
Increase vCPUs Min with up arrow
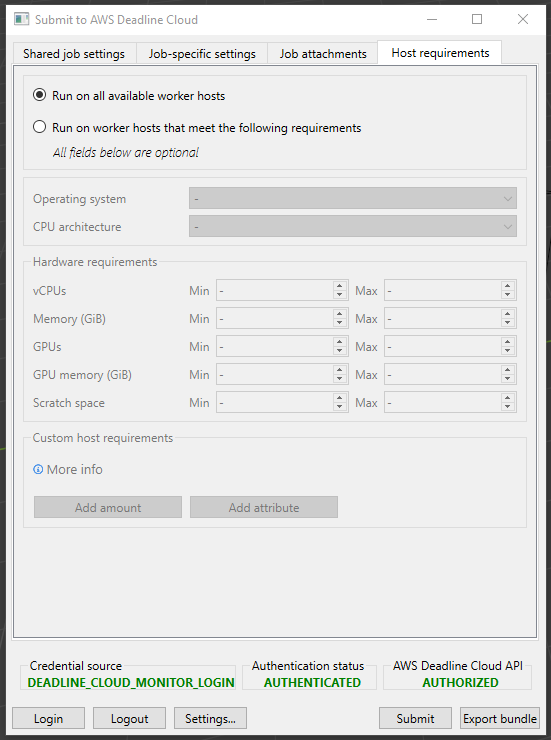click(x=340, y=286)
